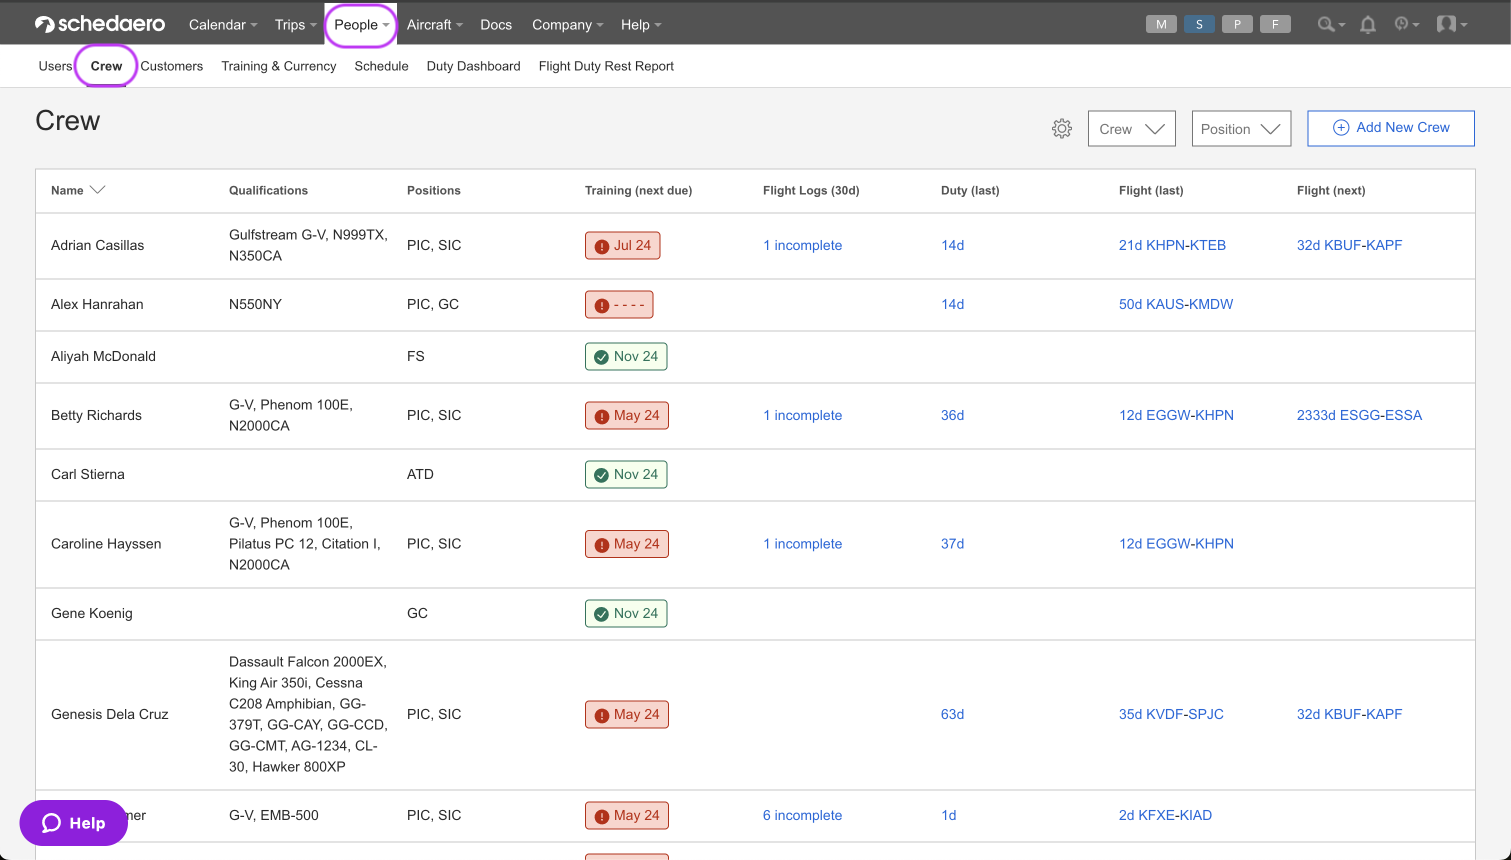The height and width of the screenshot is (860, 1511).
Task: Click Genesis Dela Cruz's May 24 badge
Action: point(627,715)
